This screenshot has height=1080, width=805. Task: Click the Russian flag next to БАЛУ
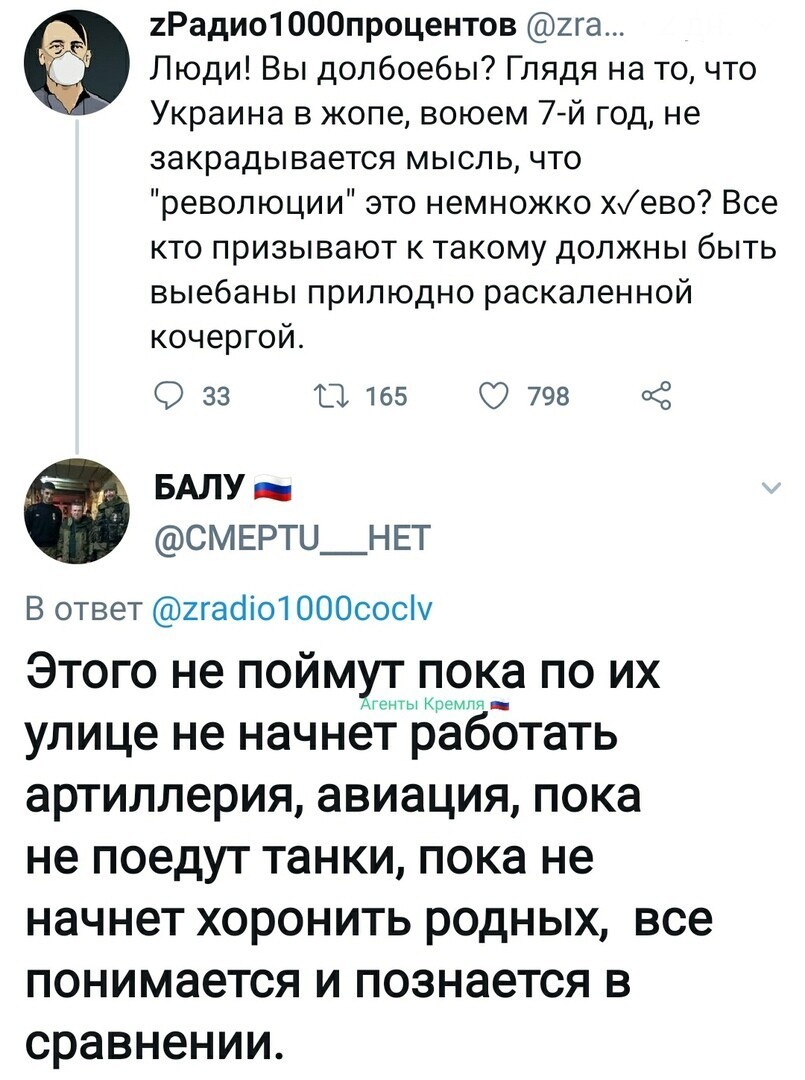pyautogui.click(x=273, y=488)
